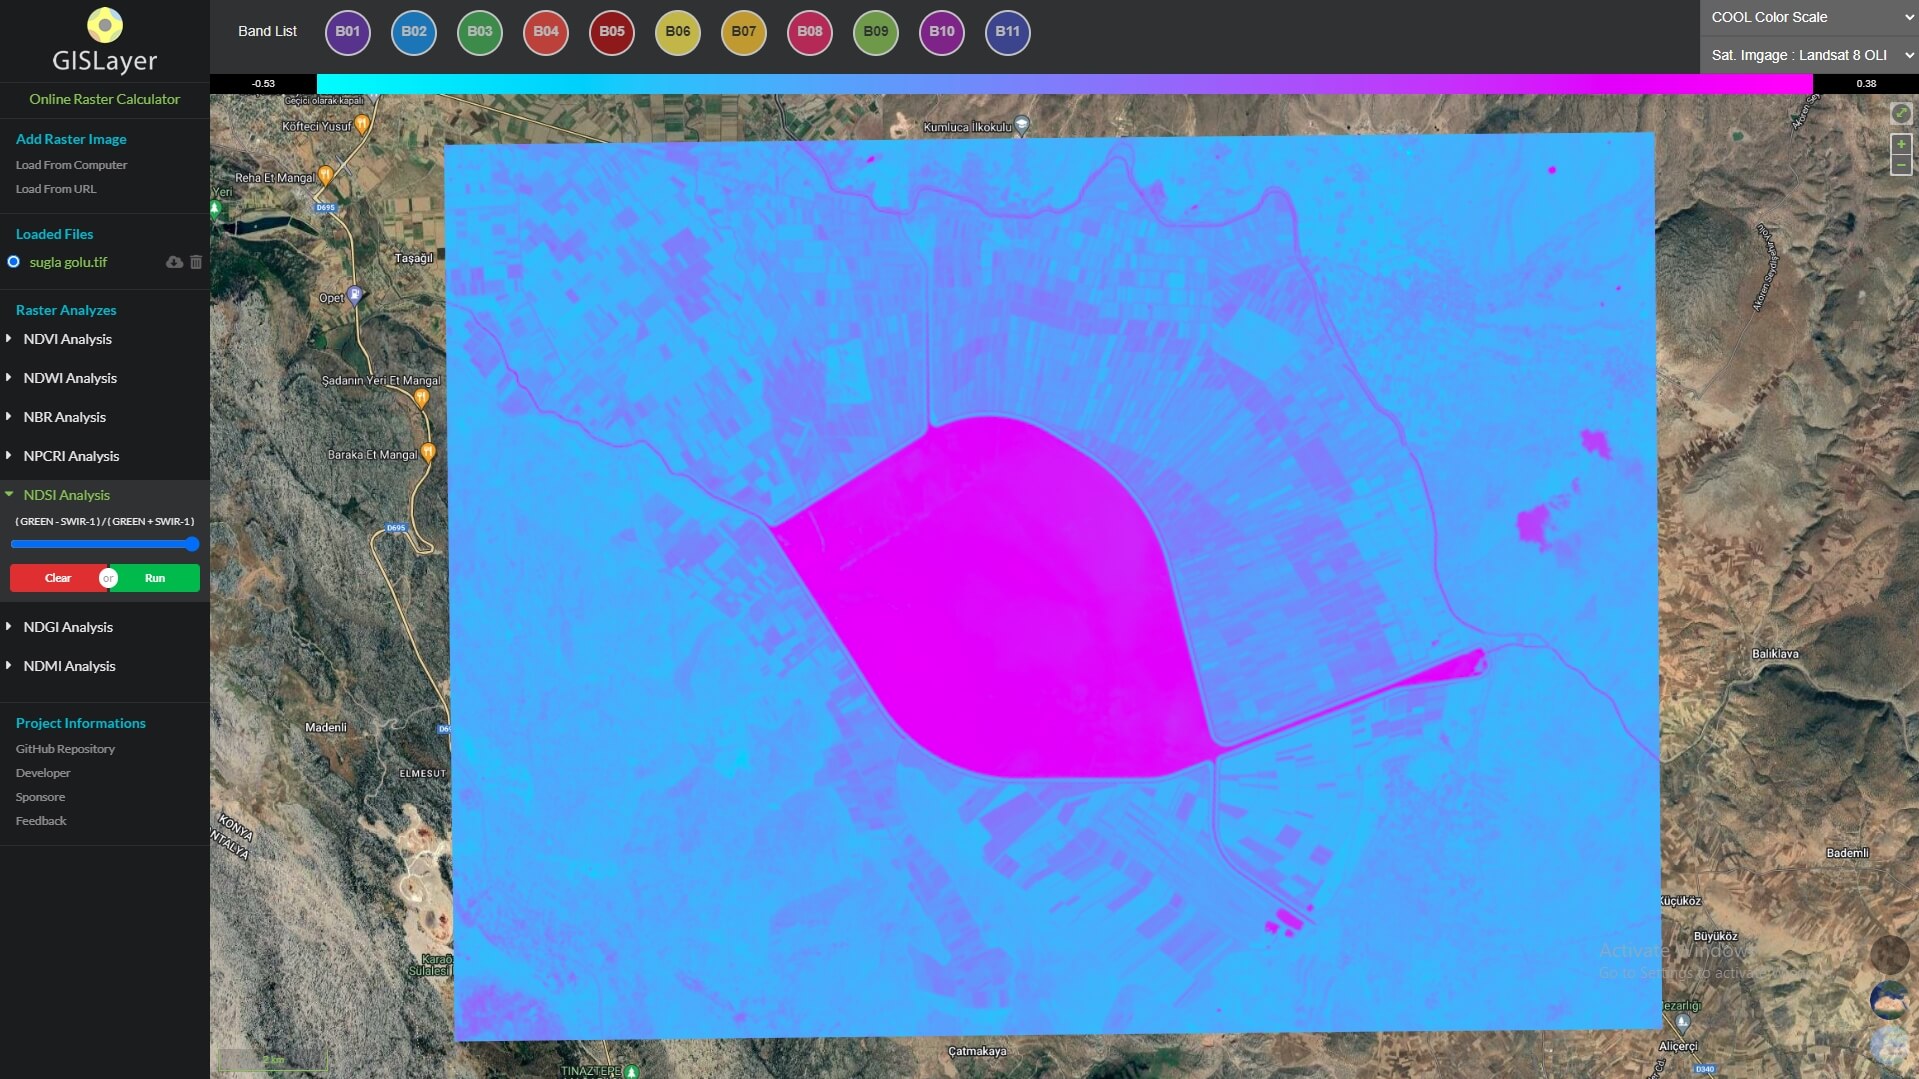Expand NDMI Analysis section

pyautogui.click(x=69, y=666)
